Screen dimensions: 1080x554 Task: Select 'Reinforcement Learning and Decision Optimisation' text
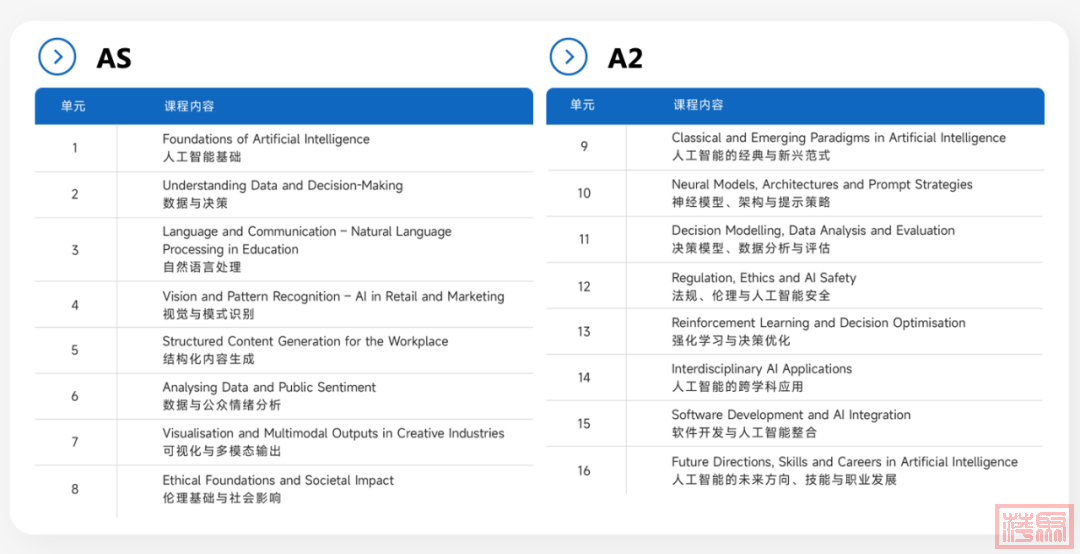coord(818,322)
